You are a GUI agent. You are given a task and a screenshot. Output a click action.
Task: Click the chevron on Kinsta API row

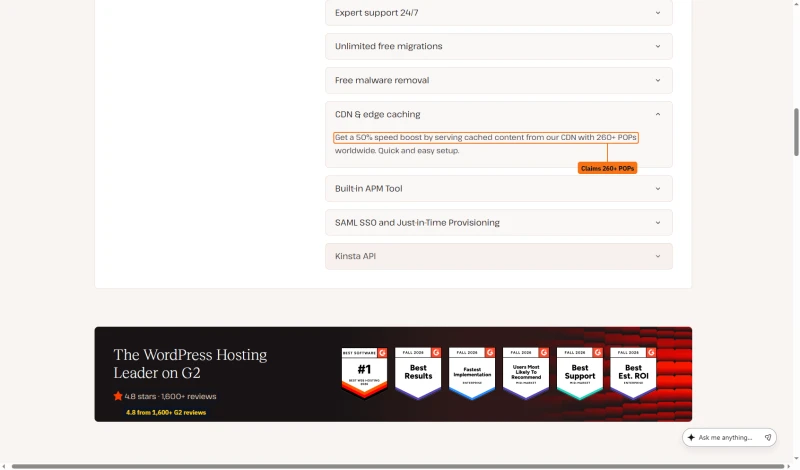pyautogui.click(x=658, y=256)
